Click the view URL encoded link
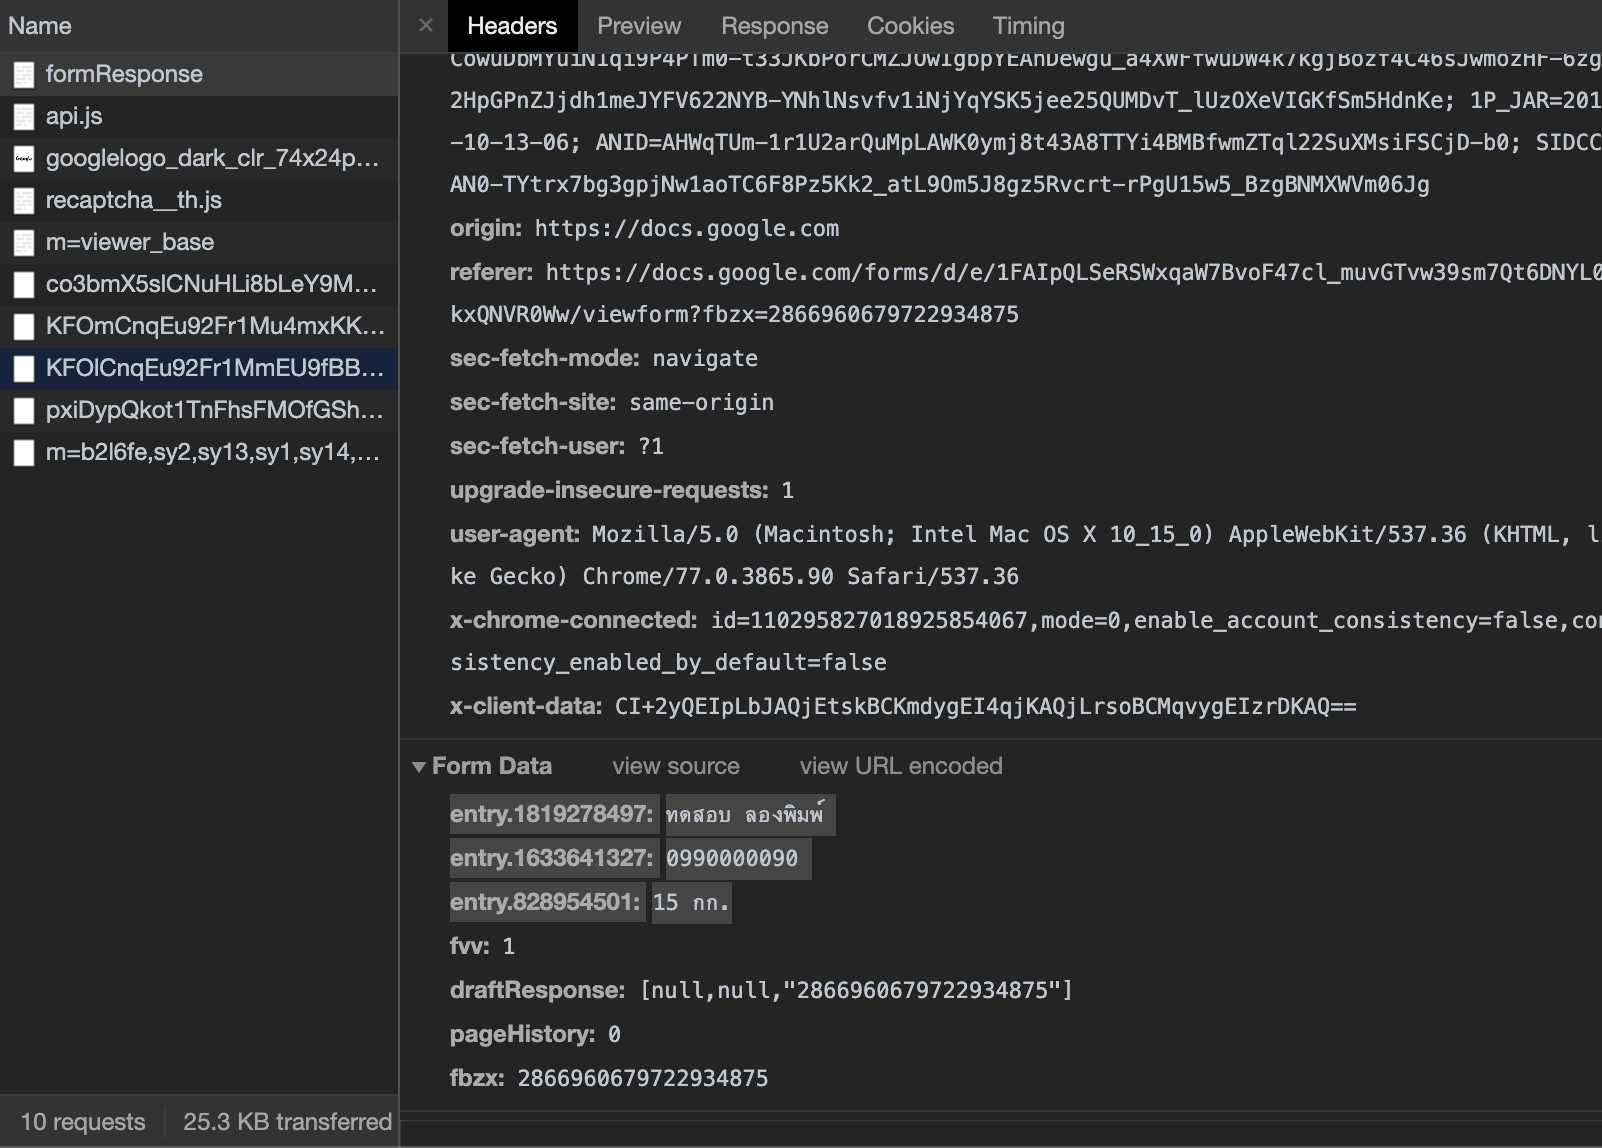Screen dimensions: 1602x1148 [x=901, y=766]
